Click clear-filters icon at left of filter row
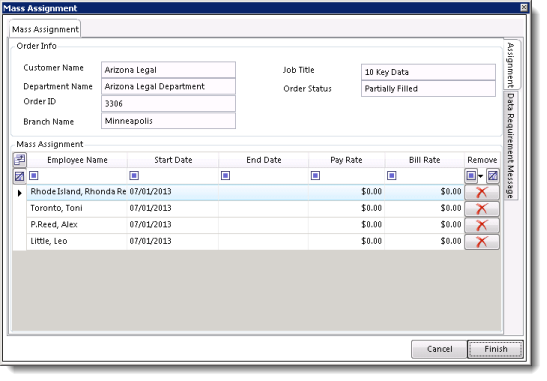Screen dimensions: 547x381 (20, 176)
